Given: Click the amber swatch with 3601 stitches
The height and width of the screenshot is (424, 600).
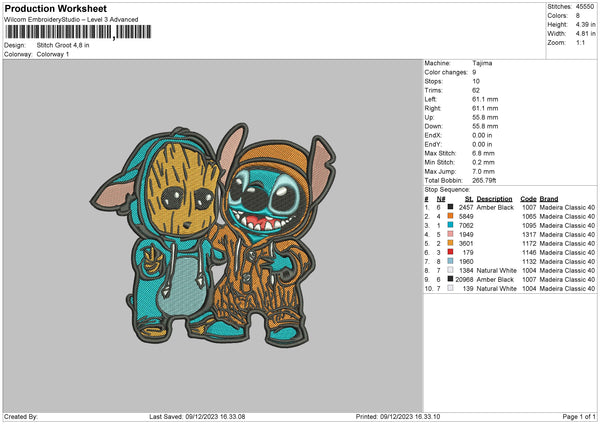Looking at the screenshot, I should (450, 243).
